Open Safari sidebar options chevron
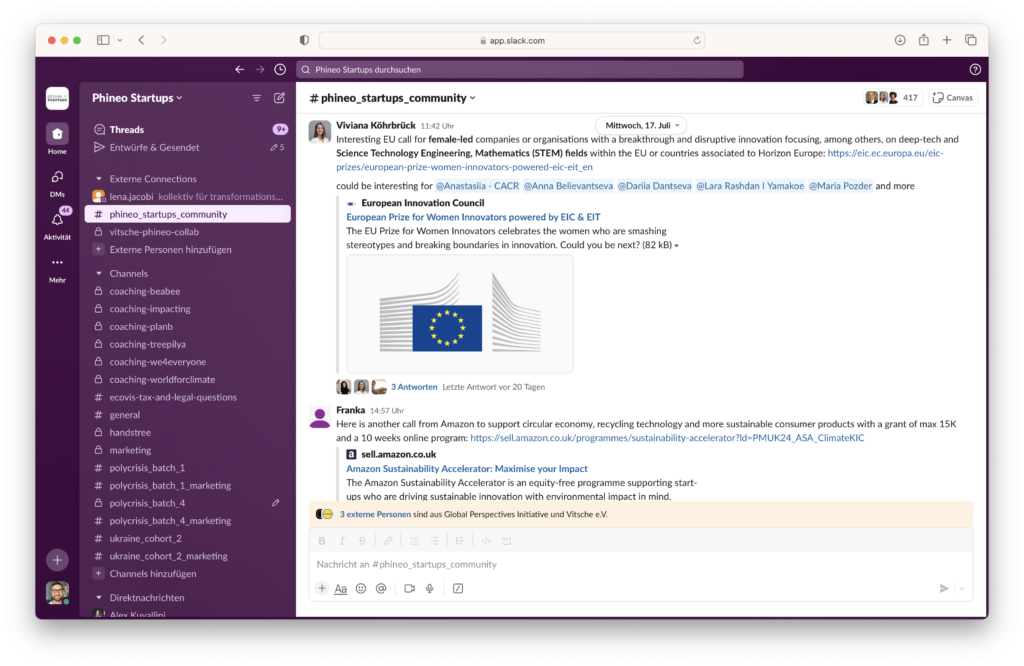Screen dimensions: 1024x666 [x=120, y=40]
